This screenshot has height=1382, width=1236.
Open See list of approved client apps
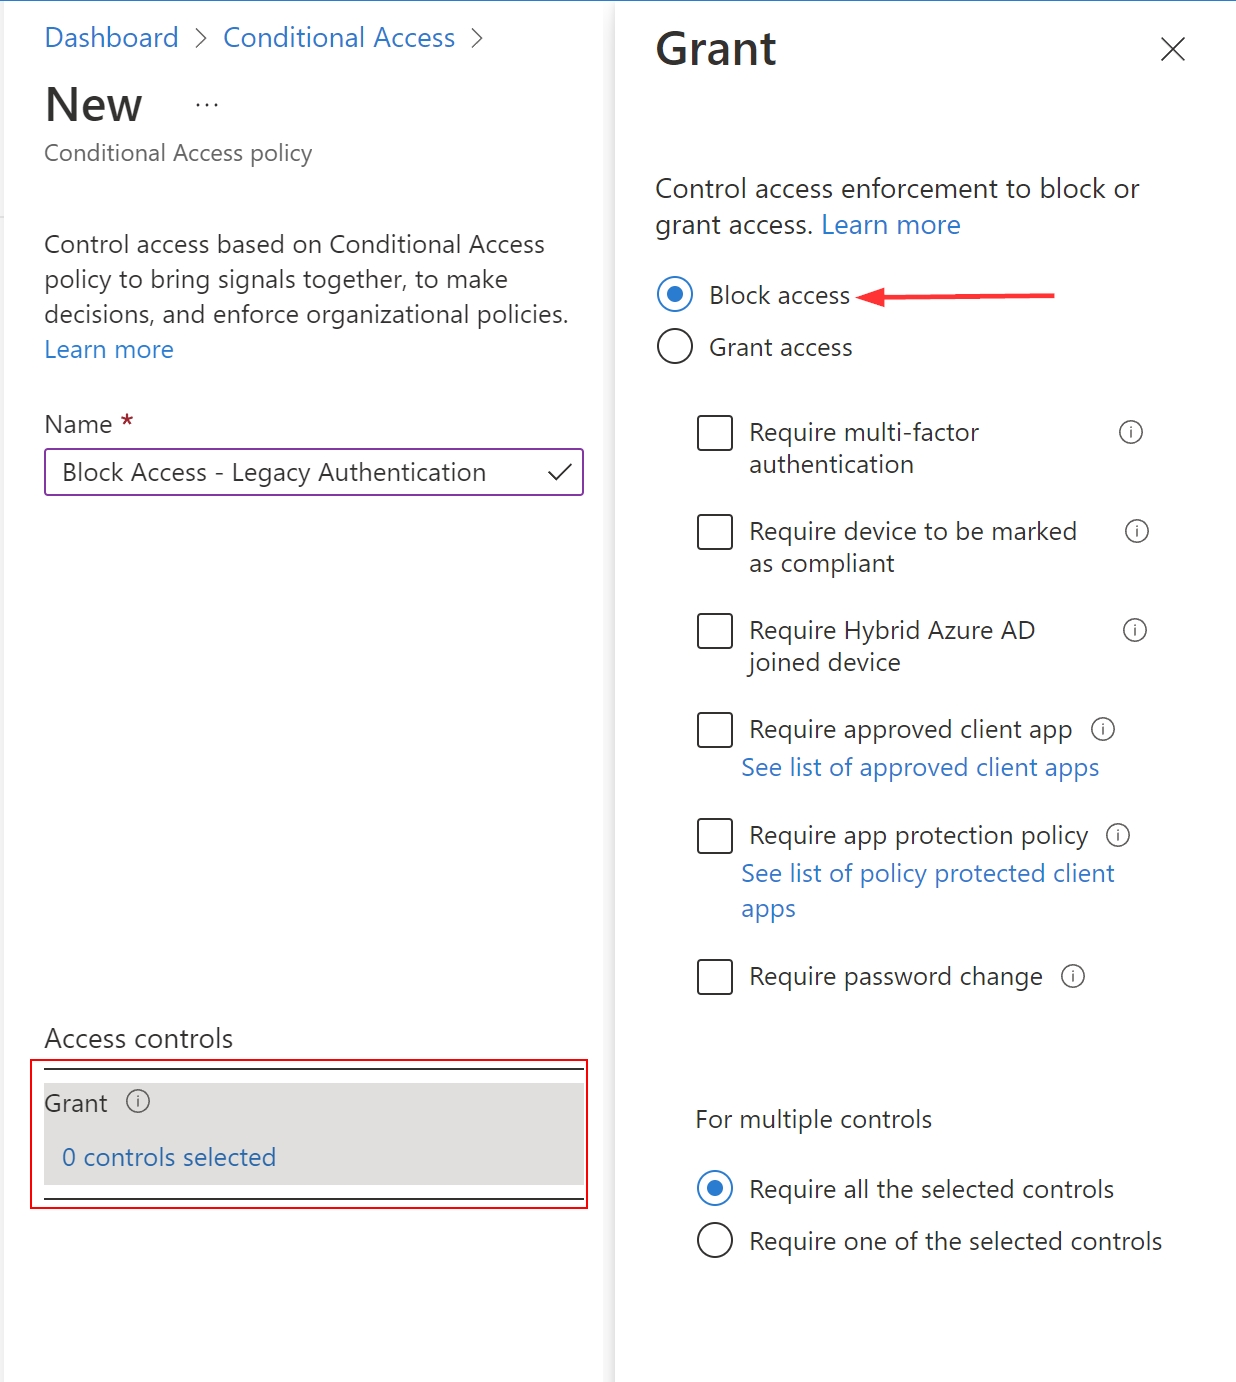[920, 767]
